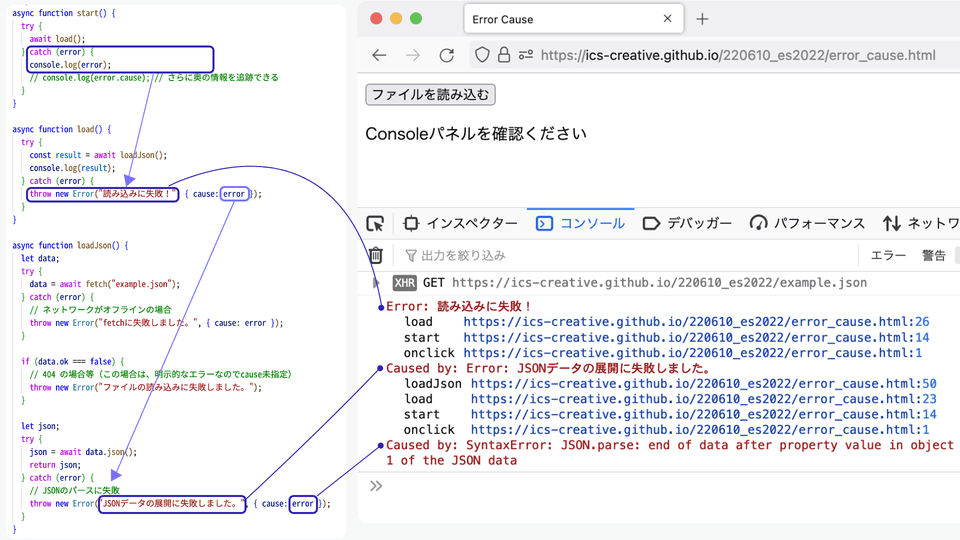960x540 pixels.
Task: Click the ファイルを読み込む button
Action: (430, 95)
